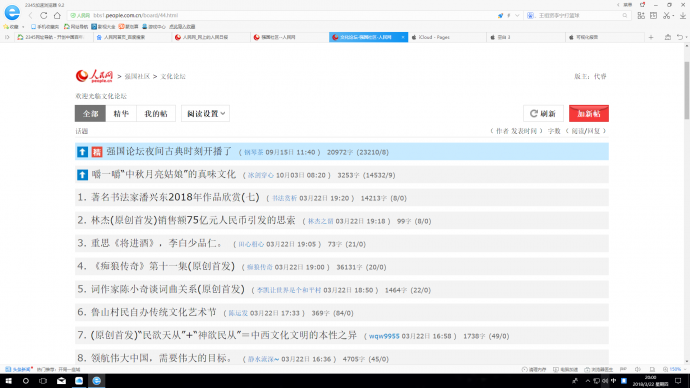Open author 陈运发 profile link

pos(238,313)
